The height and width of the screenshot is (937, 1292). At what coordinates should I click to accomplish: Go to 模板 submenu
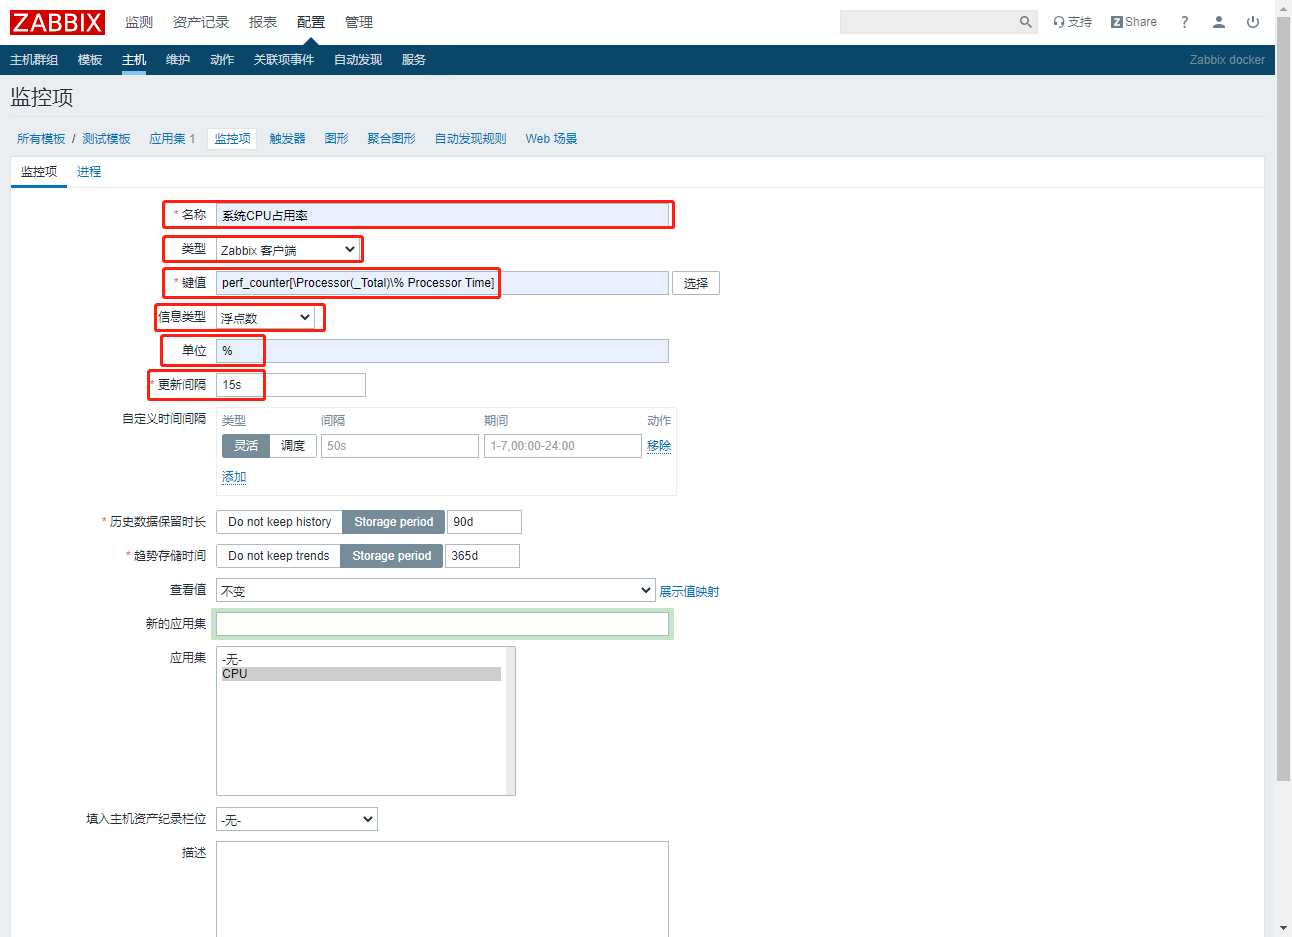[90, 60]
